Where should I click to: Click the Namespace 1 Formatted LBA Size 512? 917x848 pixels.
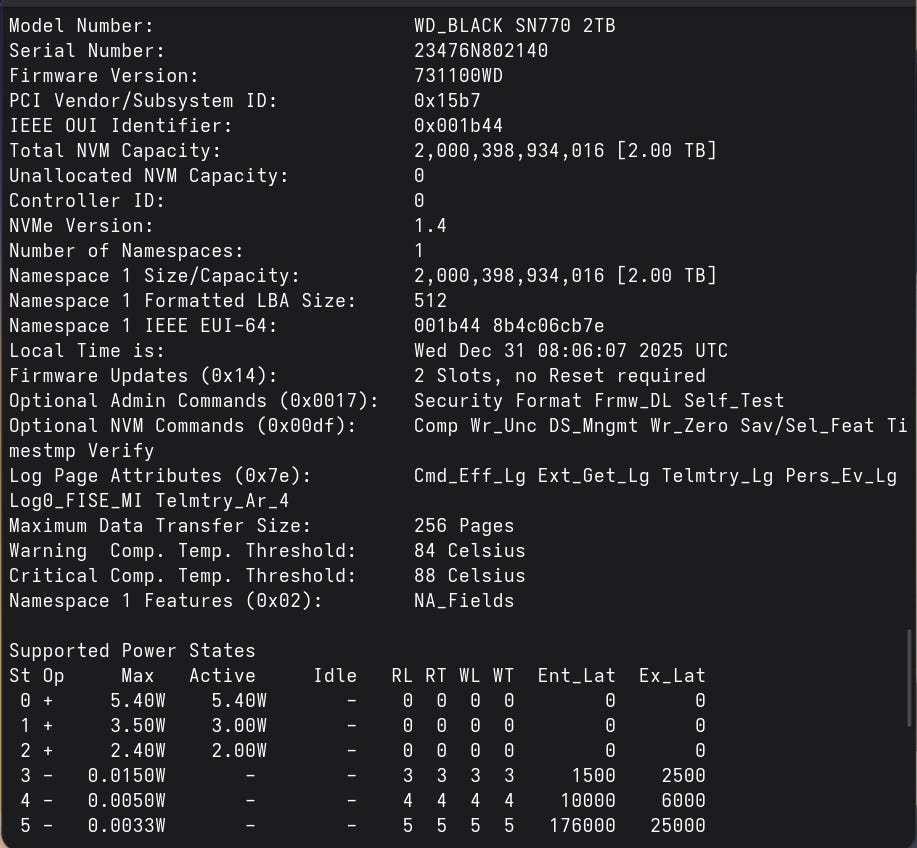click(430, 301)
